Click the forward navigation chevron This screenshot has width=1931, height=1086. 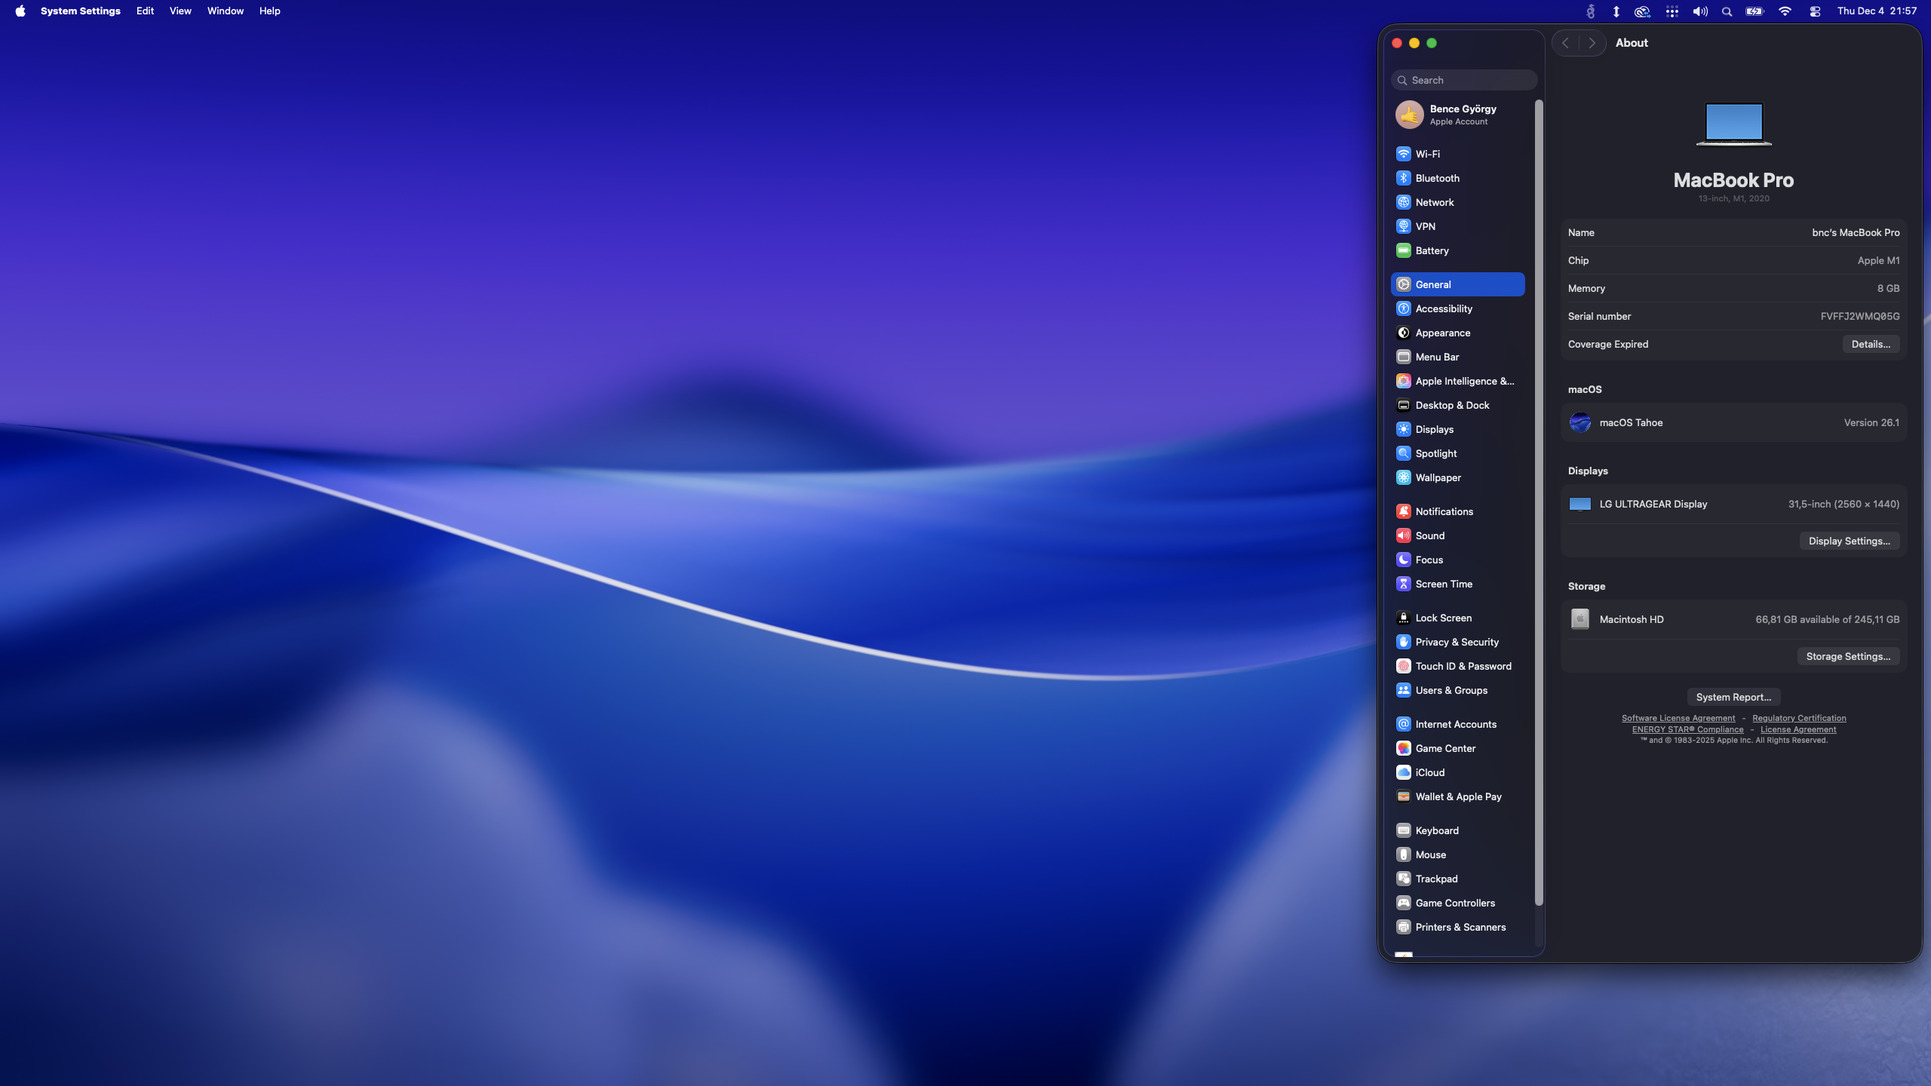click(1592, 43)
